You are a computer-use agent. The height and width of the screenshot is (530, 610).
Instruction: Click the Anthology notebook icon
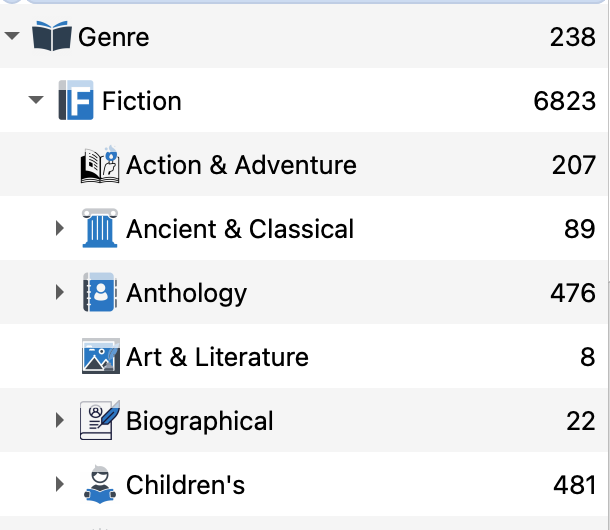click(x=100, y=293)
